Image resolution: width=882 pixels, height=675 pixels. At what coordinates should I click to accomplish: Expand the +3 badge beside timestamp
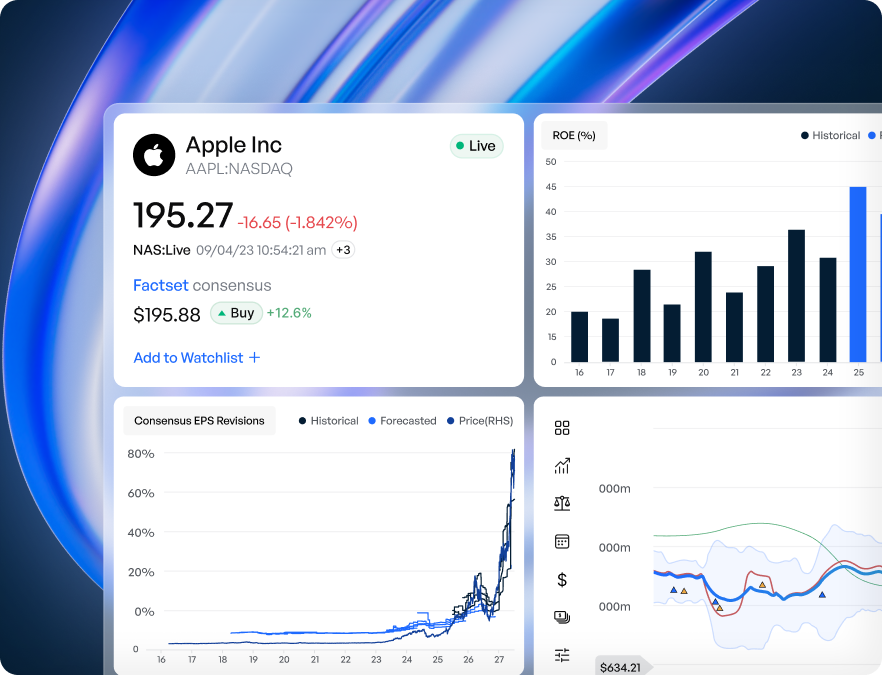pyautogui.click(x=343, y=250)
